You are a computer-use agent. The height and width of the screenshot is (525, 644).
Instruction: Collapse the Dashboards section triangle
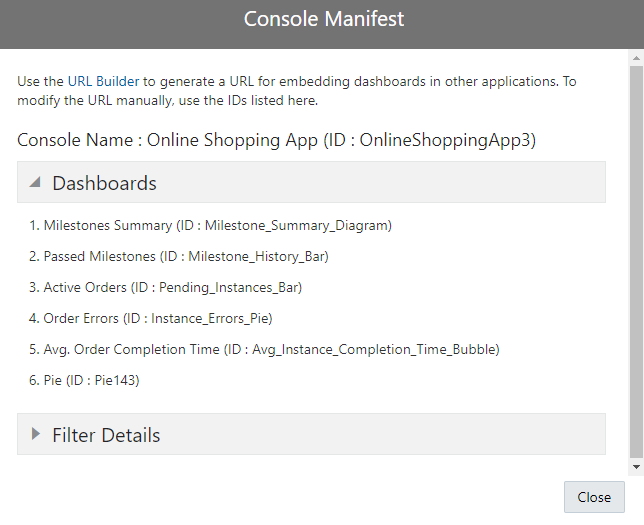pos(35,183)
